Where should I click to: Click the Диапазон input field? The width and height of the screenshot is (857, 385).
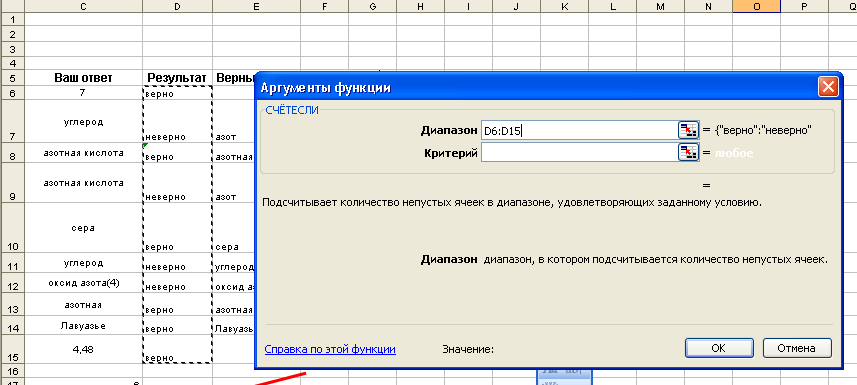pyautogui.click(x=579, y=130)
